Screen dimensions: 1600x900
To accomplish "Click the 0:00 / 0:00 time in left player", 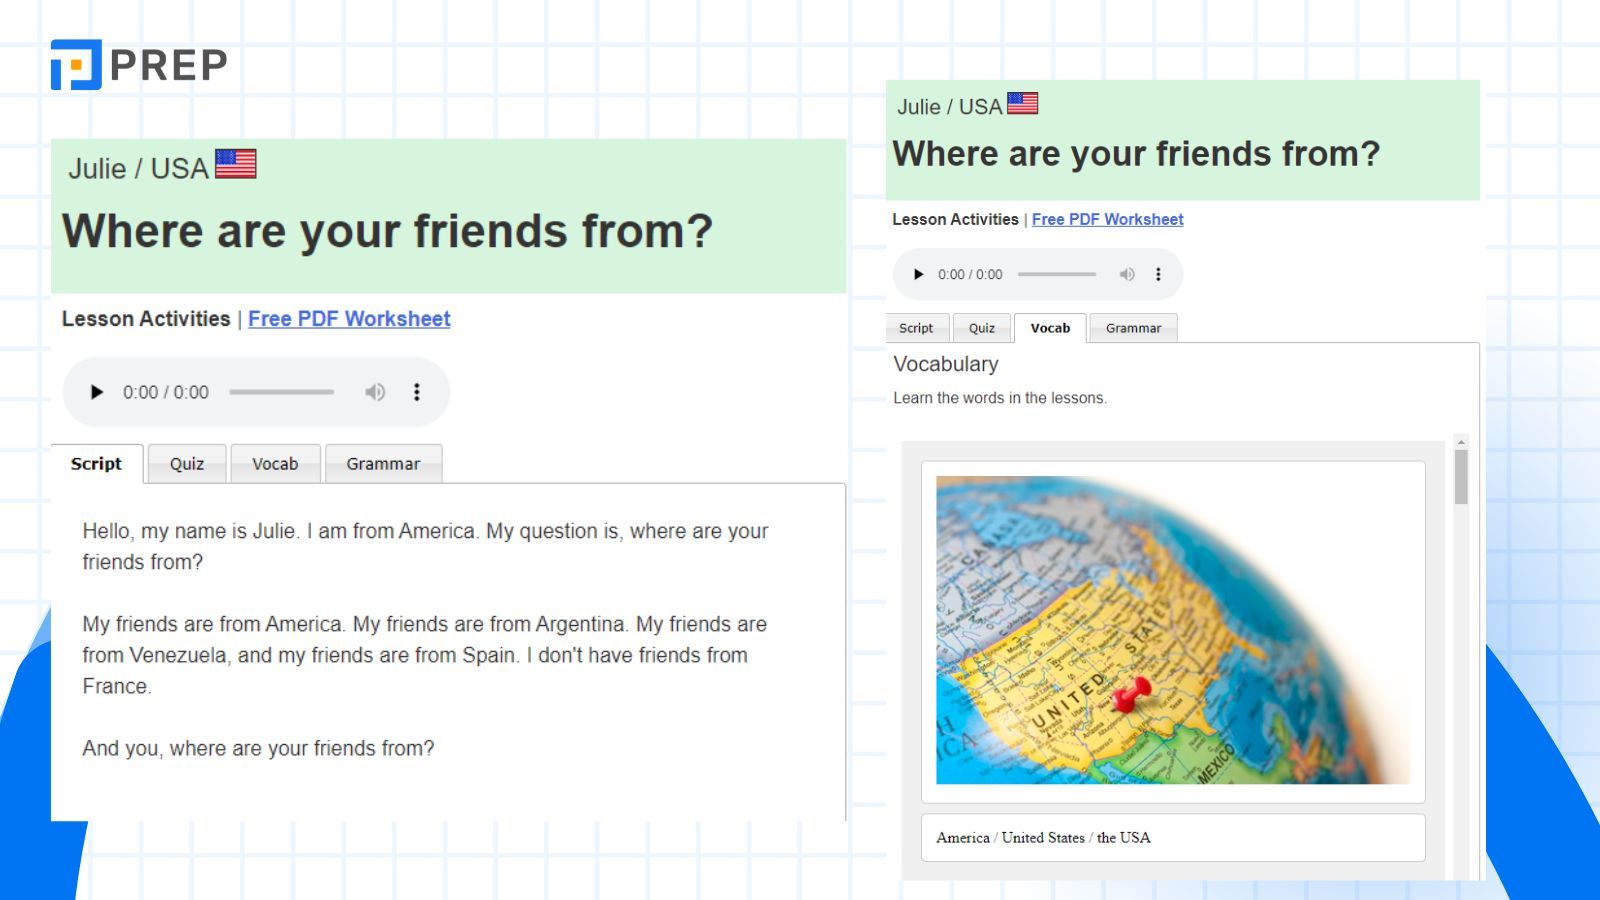I will (166, 392).
